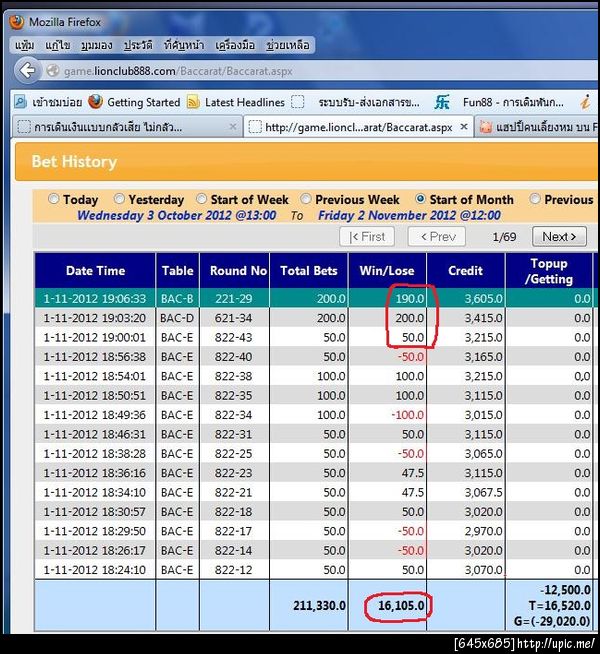Select the Previous Week option
This screenshot has height=654, width=600.
pyautogui.click(x=306, y=199)
